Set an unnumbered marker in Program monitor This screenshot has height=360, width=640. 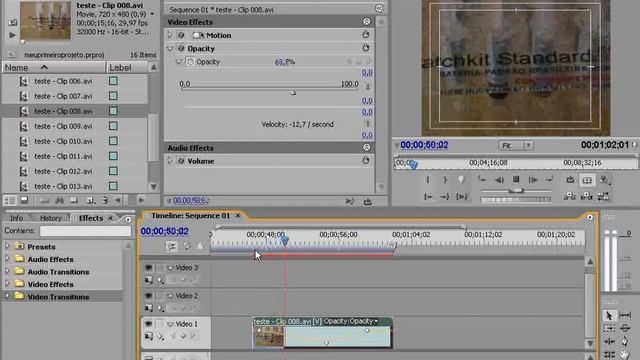click(x=461, y=180)
